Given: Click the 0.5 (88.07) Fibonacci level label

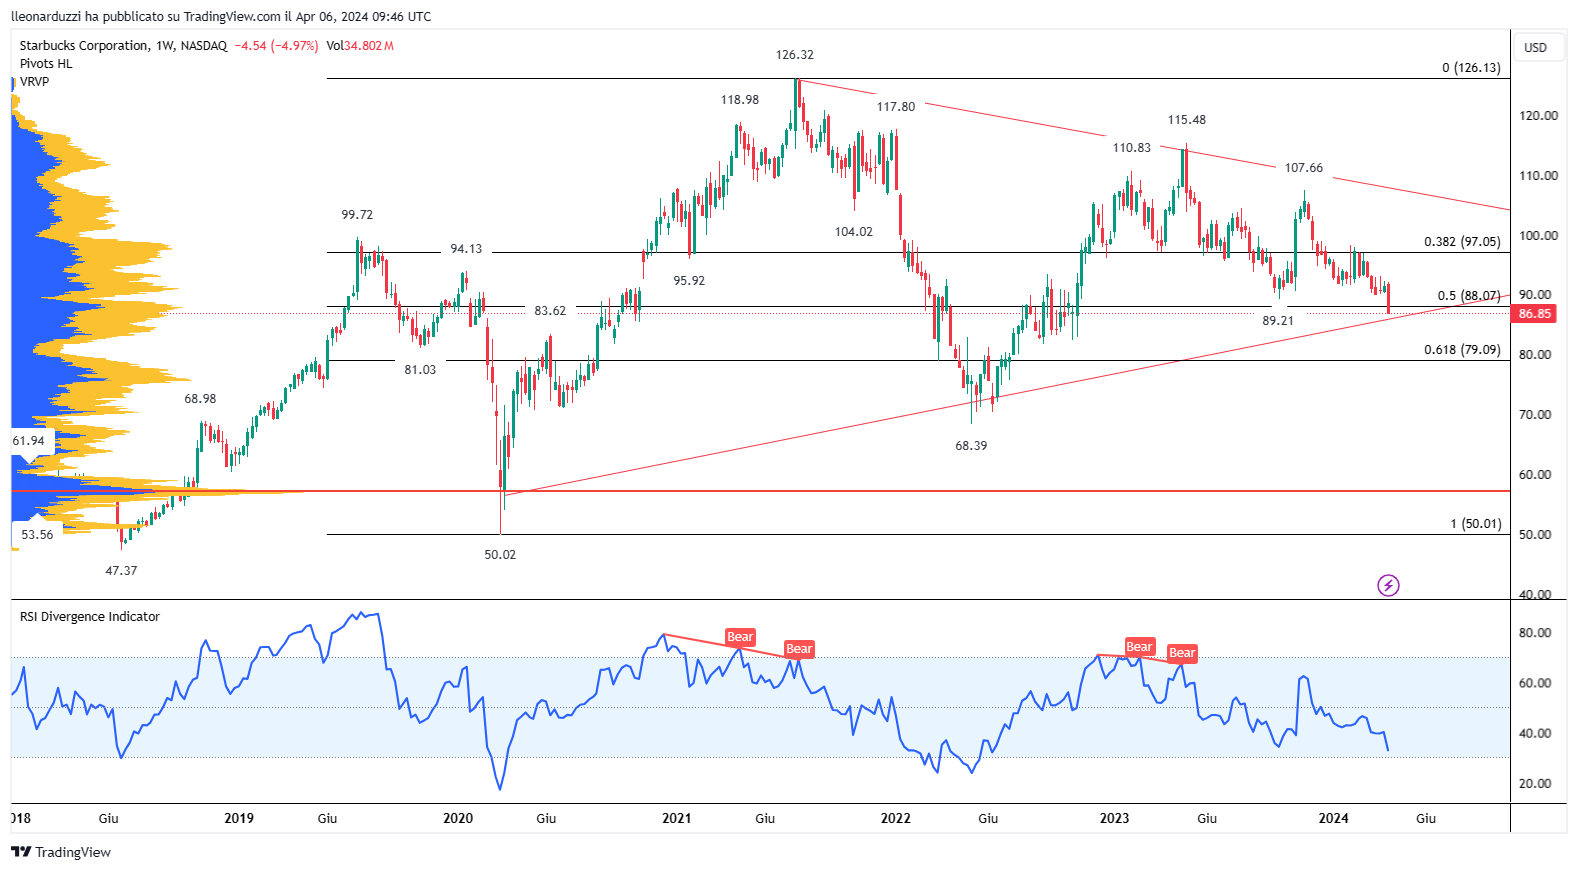Looking at the screenshot, I should (x=1469, y=296).
